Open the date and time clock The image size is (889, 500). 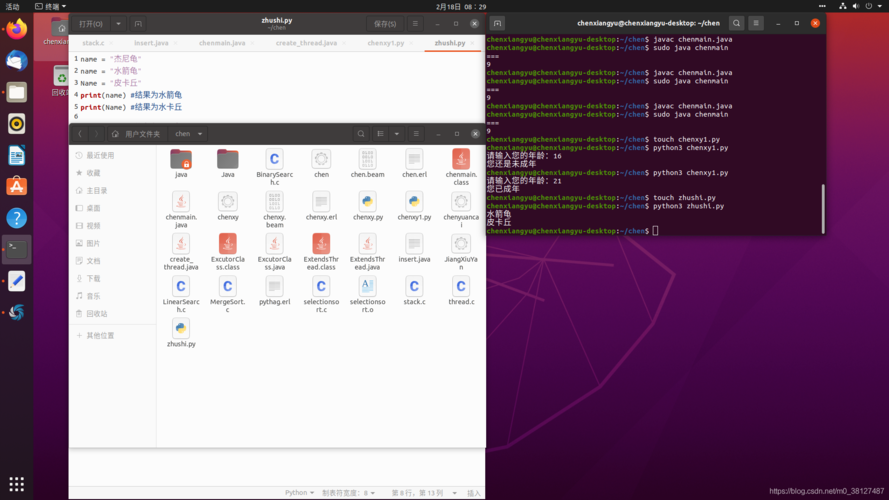pos(461,6)
